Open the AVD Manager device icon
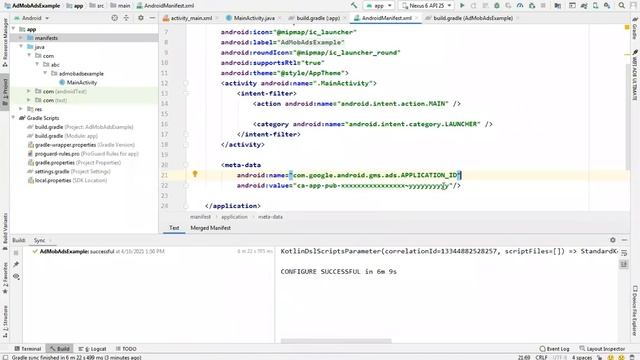 [x=596, y=6]
